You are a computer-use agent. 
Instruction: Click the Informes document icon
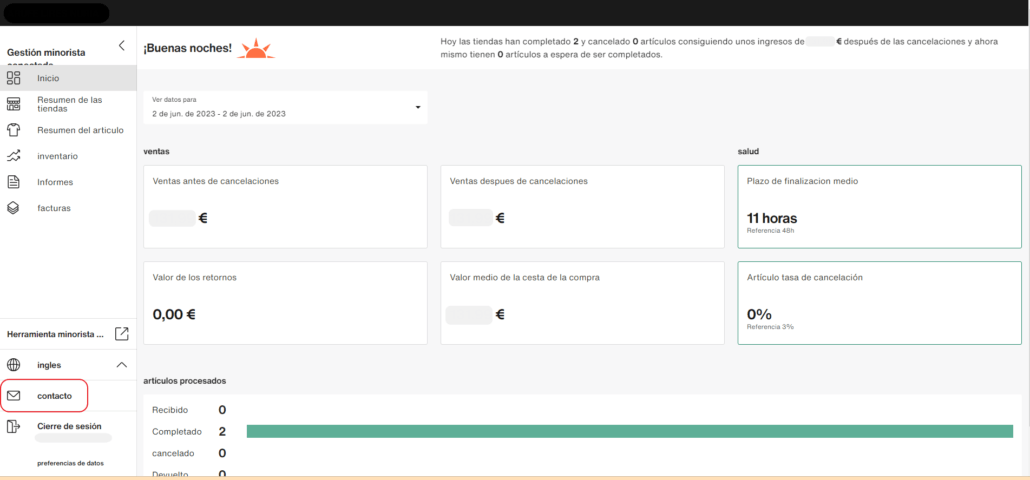click(x=14, y=182)
